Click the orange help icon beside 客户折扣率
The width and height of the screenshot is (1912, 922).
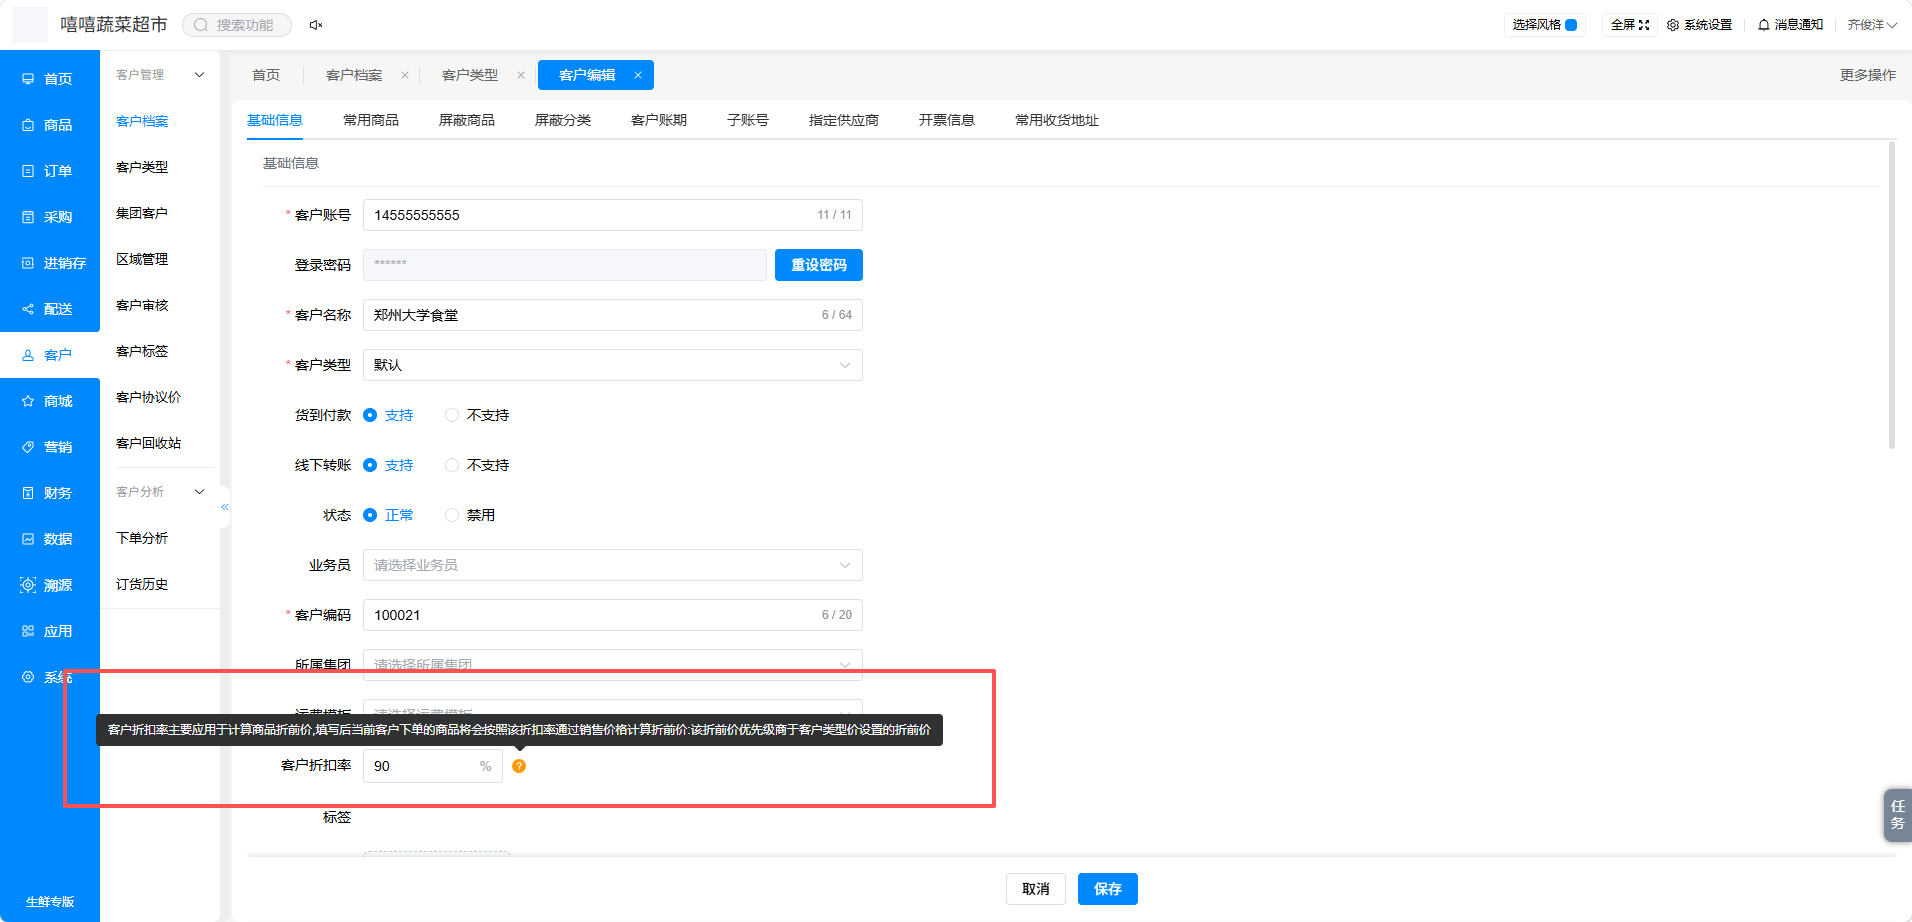[519, 766]
